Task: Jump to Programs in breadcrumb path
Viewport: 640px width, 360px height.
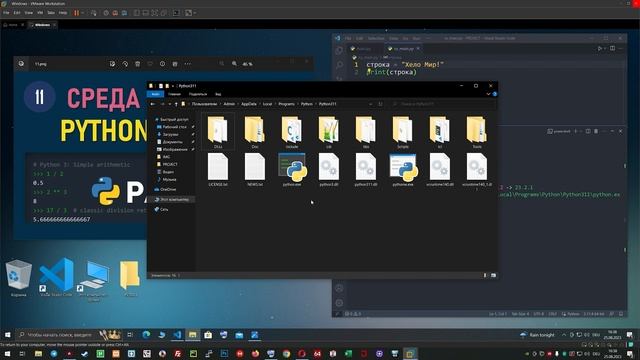Action: pyautogui.click(x=286, y=104)
